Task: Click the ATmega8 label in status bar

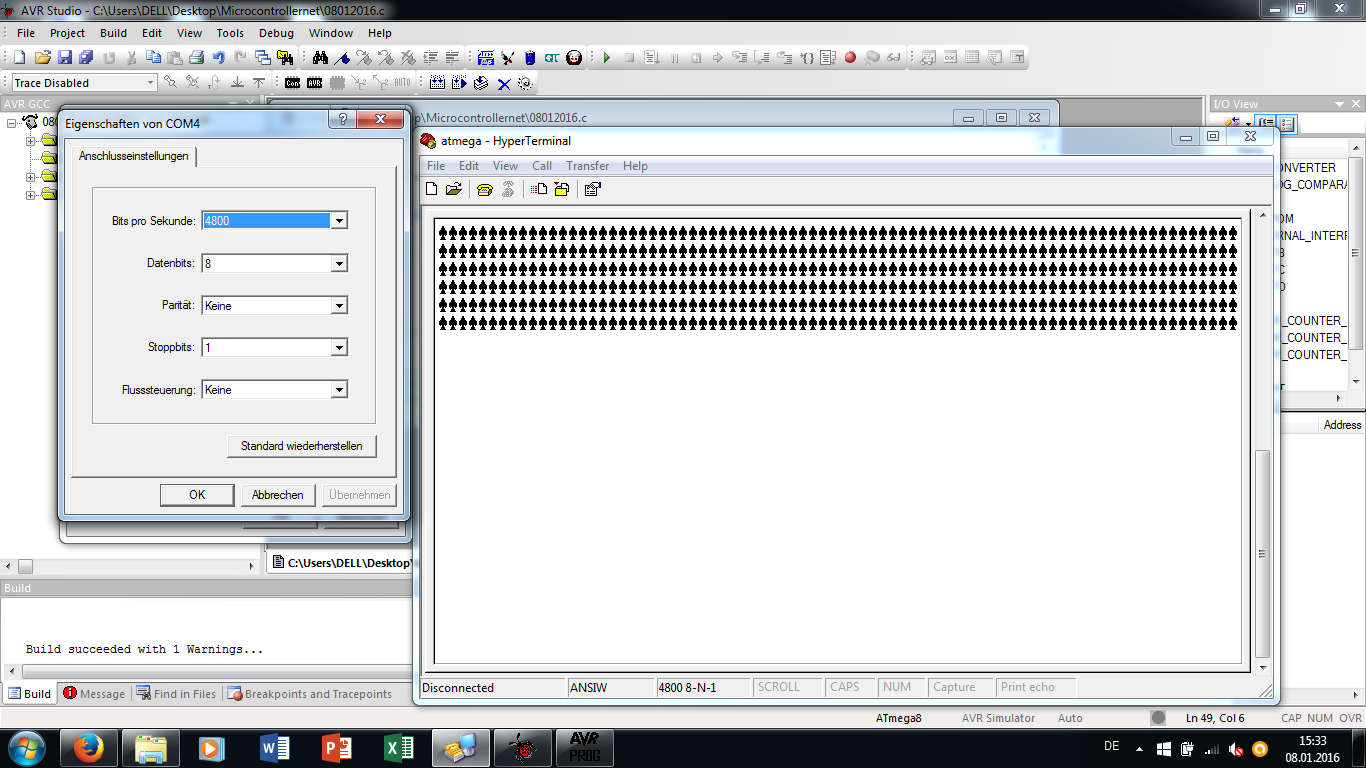Action: pos(898,718)
